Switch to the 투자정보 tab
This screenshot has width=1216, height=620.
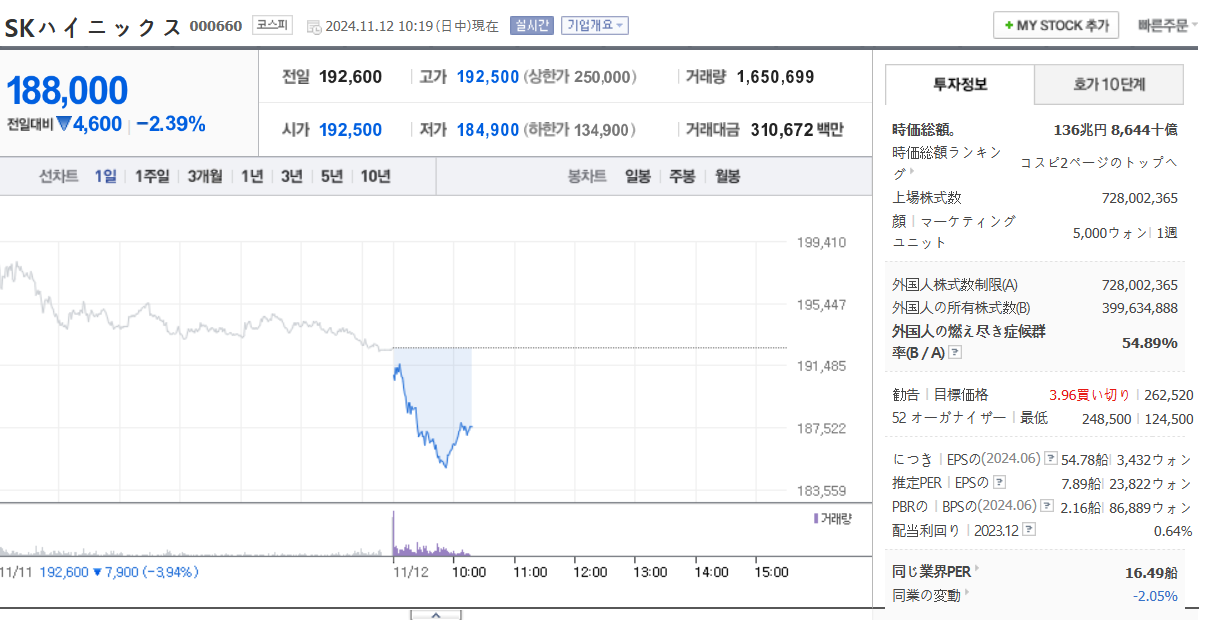[960, 85]
